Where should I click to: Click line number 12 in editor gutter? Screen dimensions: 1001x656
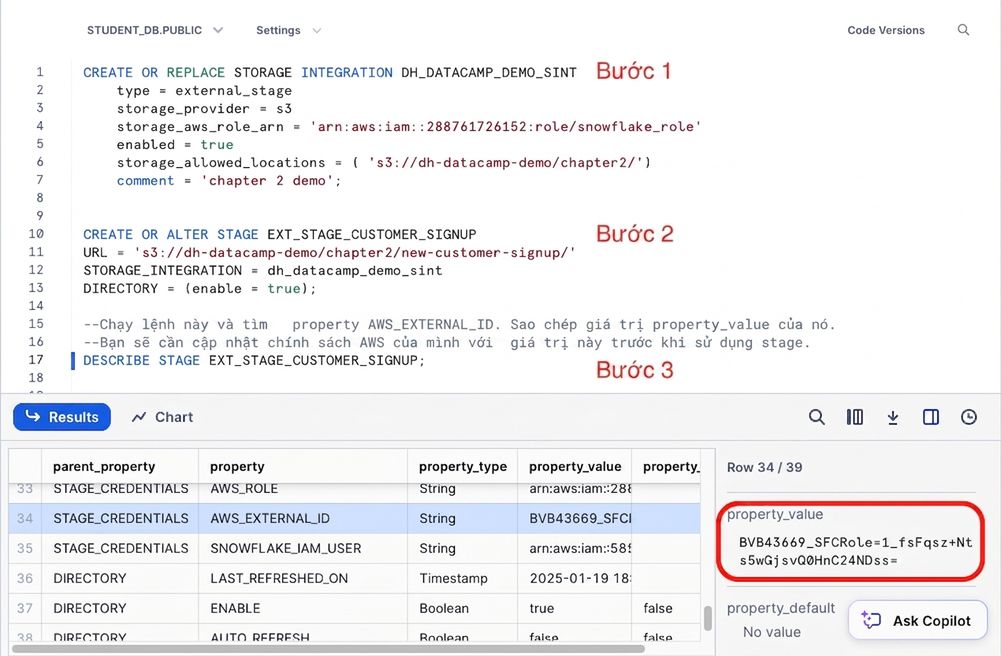(x=36, y=270)
